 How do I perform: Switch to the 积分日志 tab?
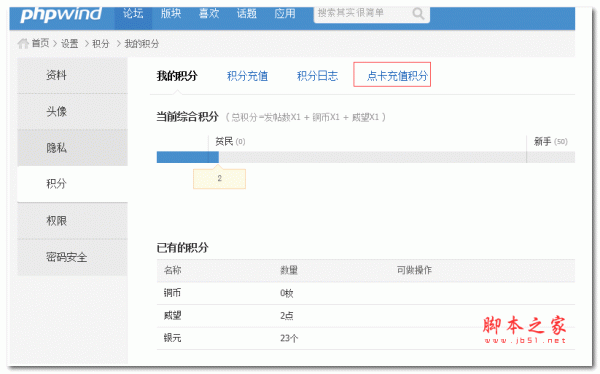point(317,76)
